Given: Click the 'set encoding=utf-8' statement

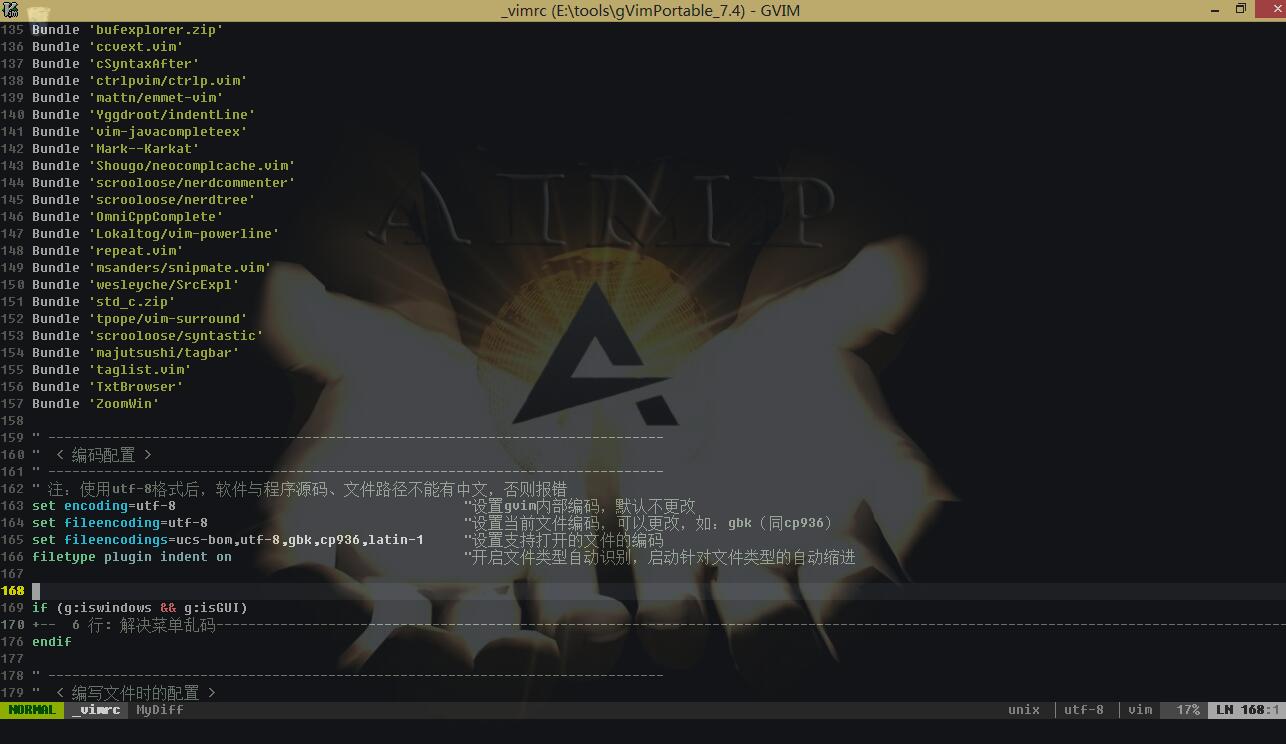Looking at the screenshot, I should pos(104,506).
